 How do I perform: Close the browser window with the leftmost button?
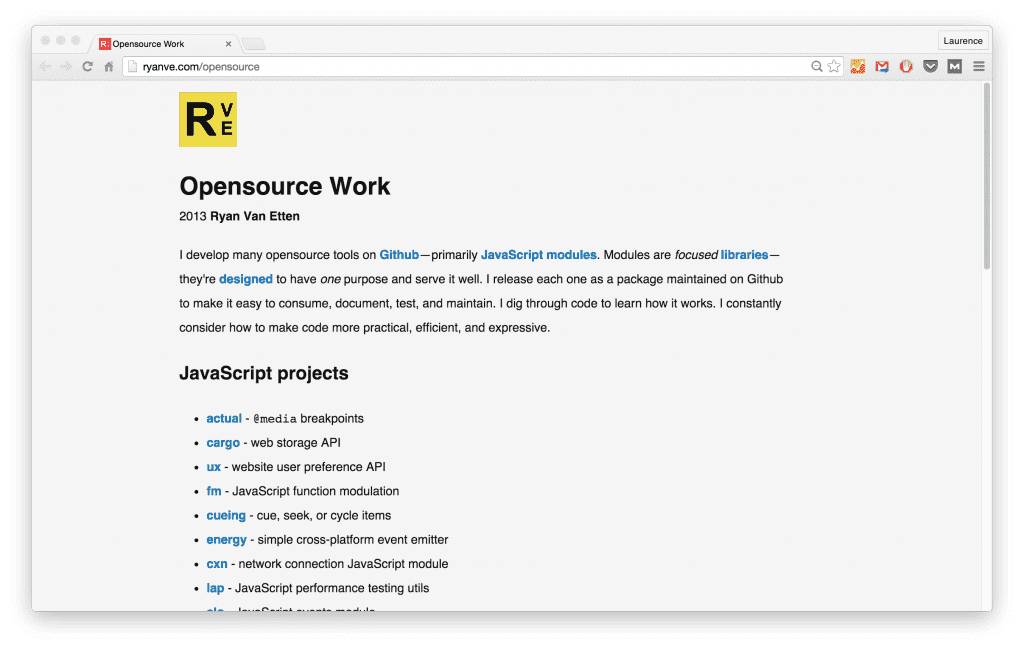46,40
